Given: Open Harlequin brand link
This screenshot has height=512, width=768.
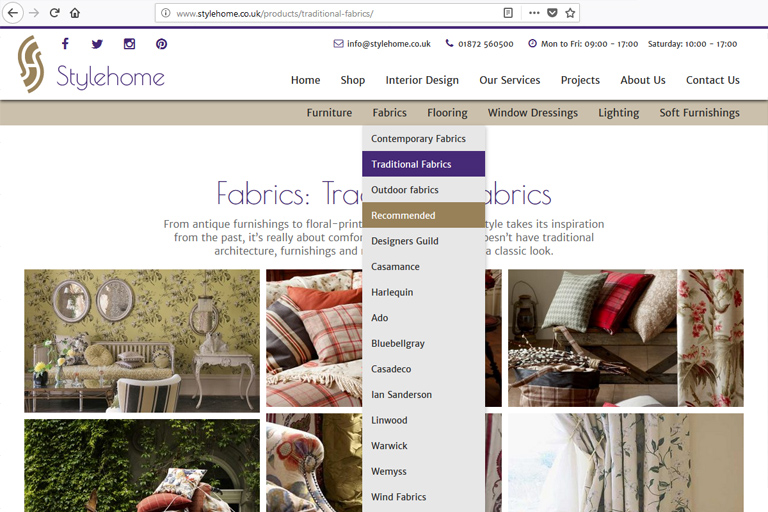Looking at the screenshot, I should pyautogui.click(x=424, y=292).
